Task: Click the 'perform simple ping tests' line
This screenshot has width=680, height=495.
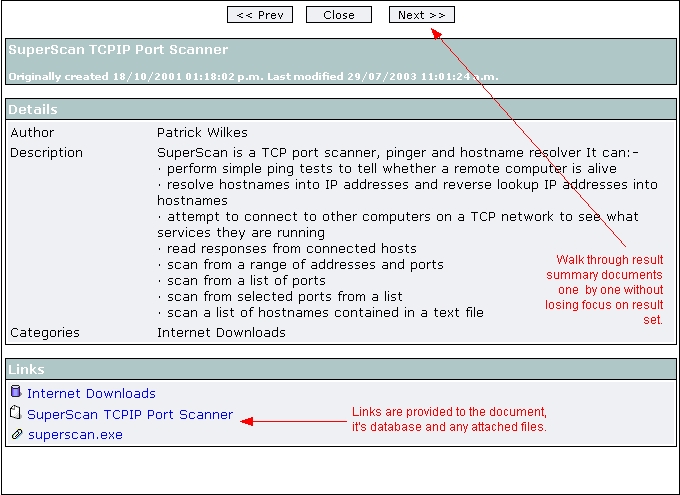Action: (387, 169)
